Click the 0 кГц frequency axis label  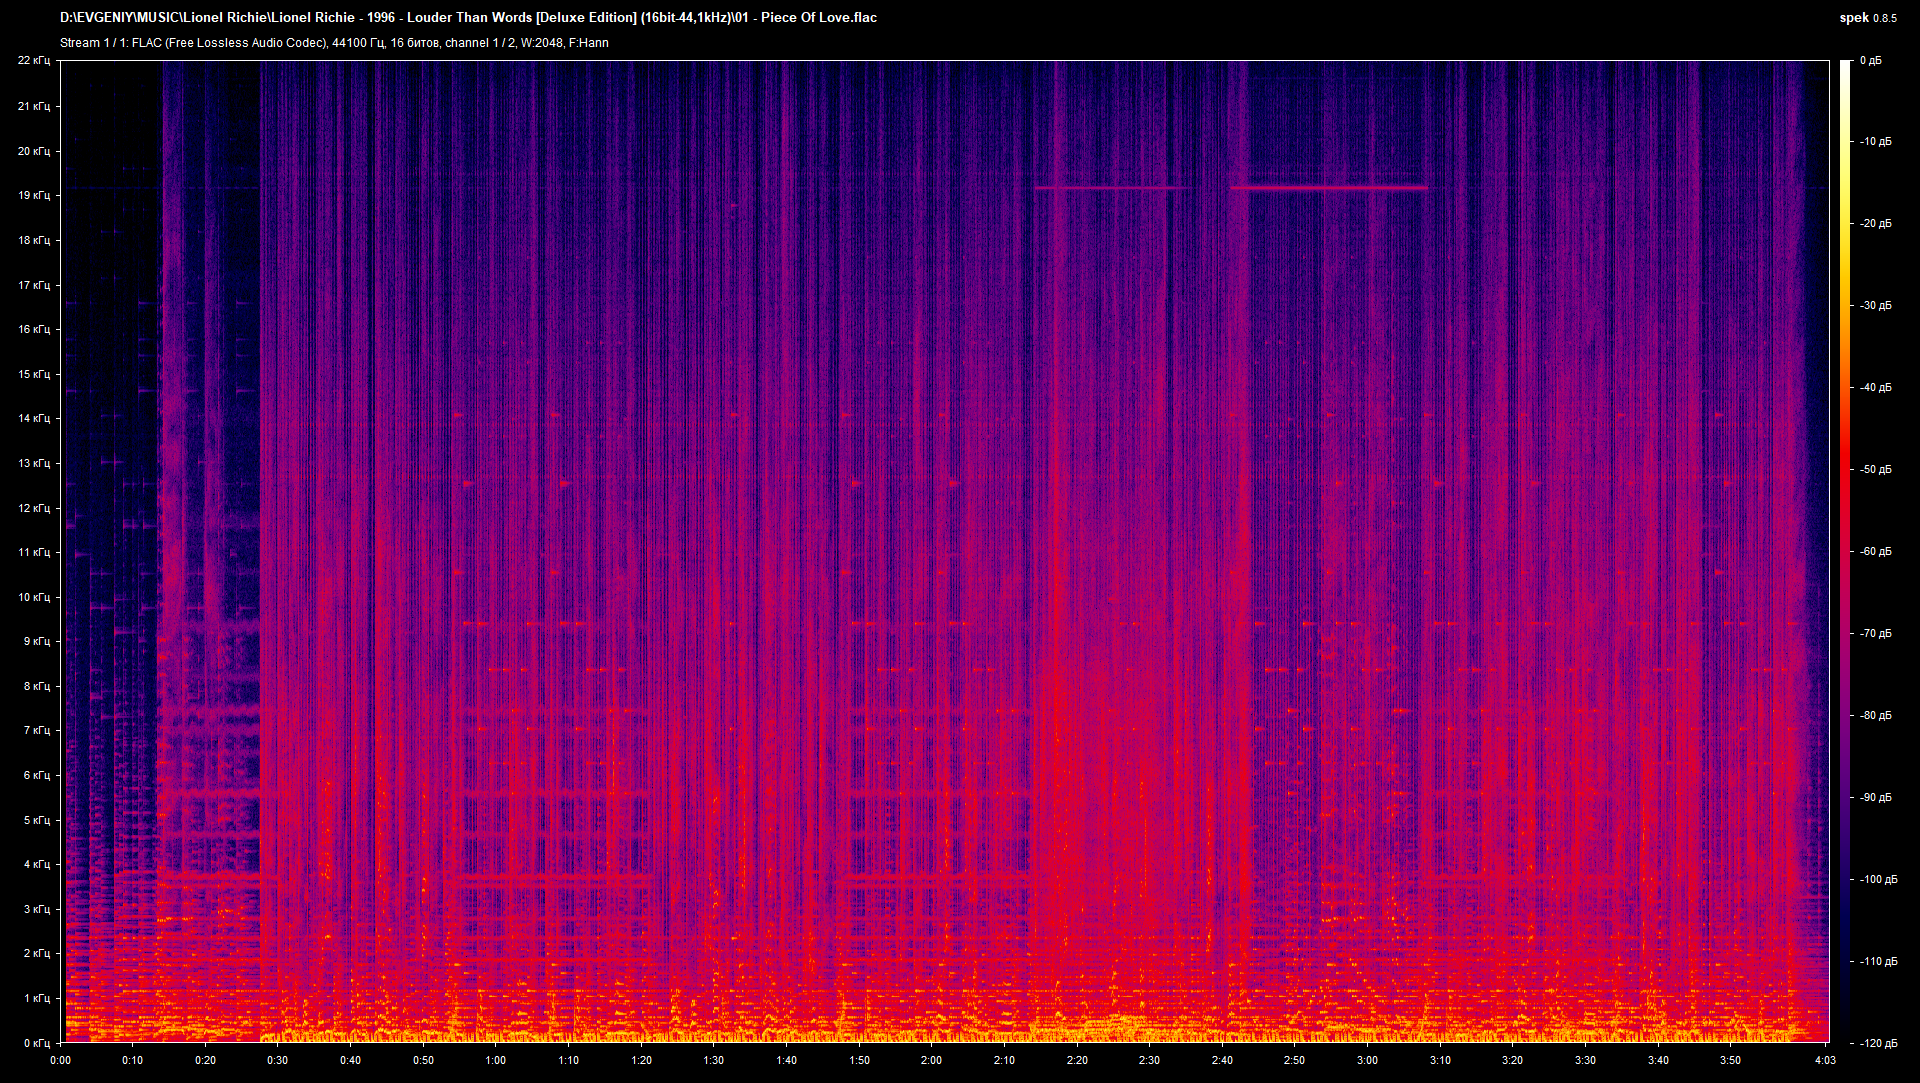point(37,1043)
